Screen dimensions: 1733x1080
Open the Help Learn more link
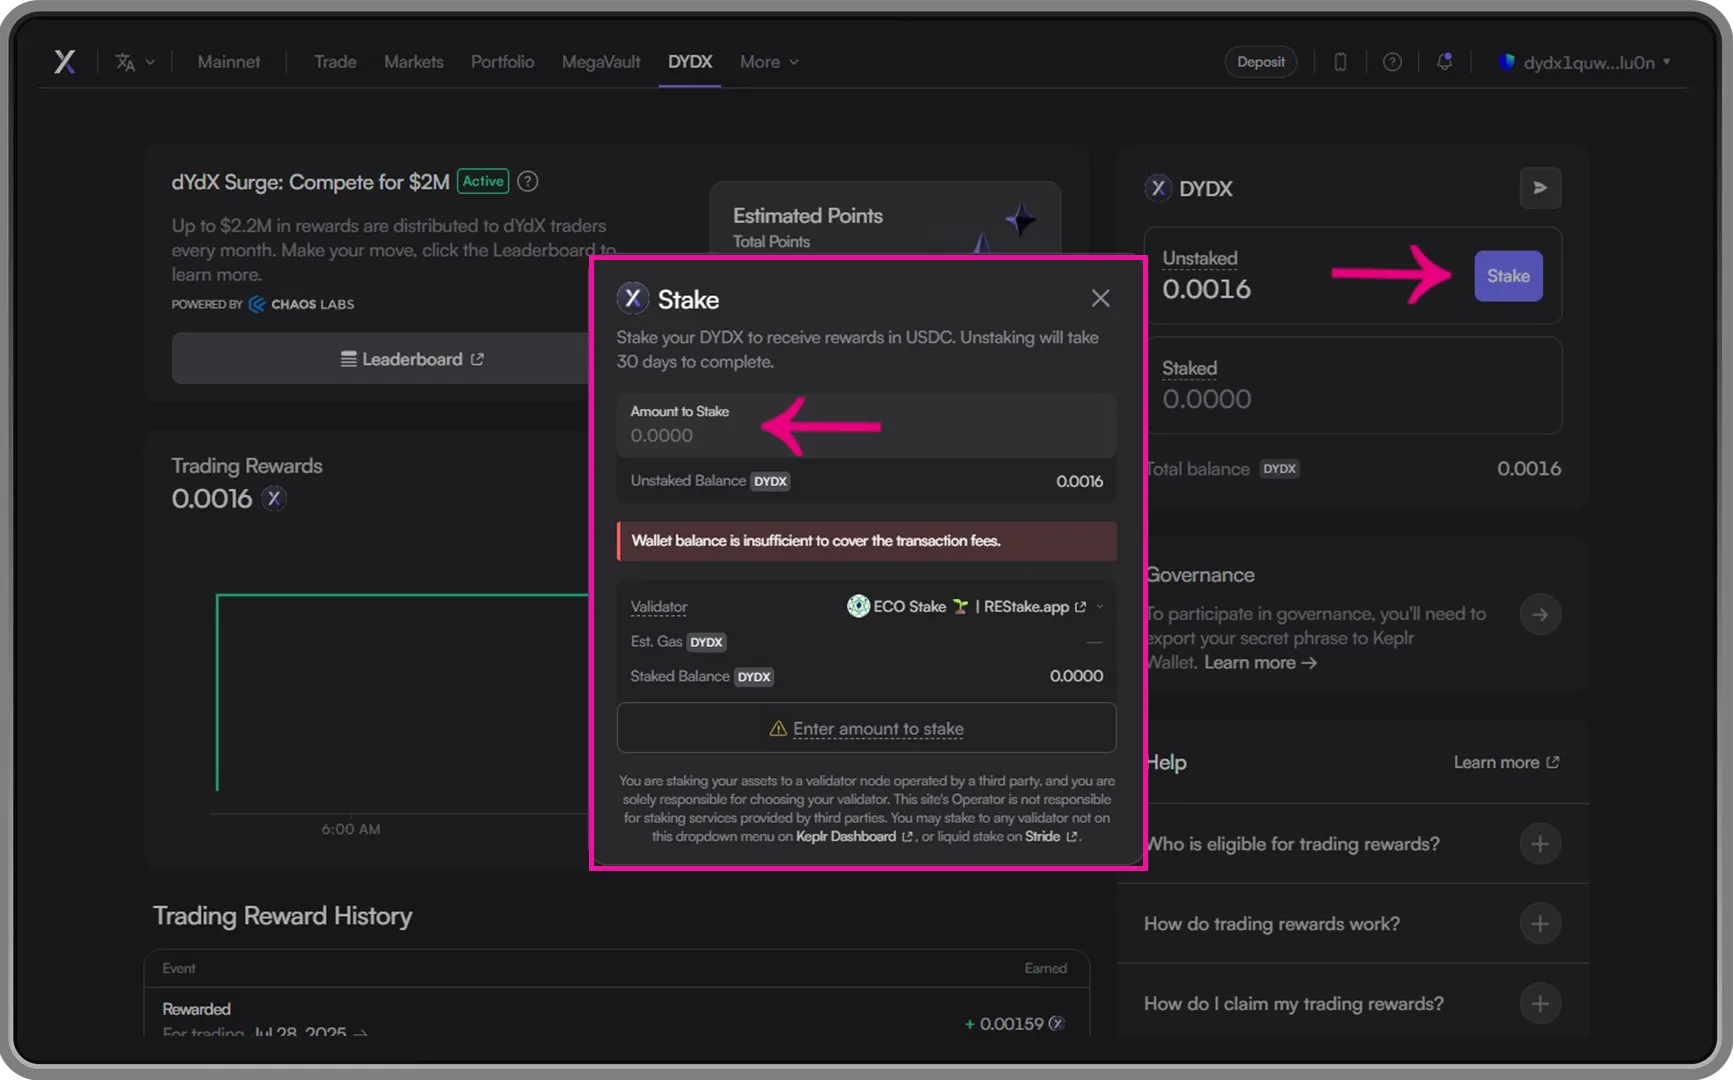(1506, 762)
